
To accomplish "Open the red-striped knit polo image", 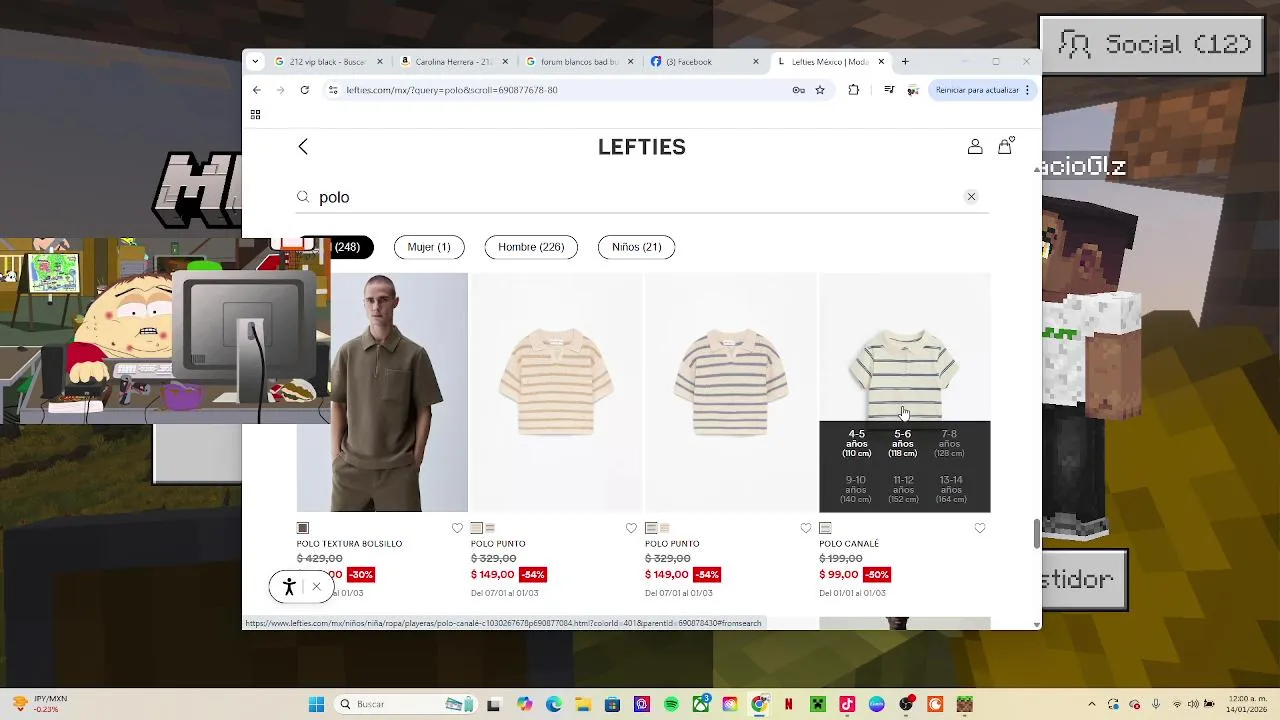I will pos(556,392).
